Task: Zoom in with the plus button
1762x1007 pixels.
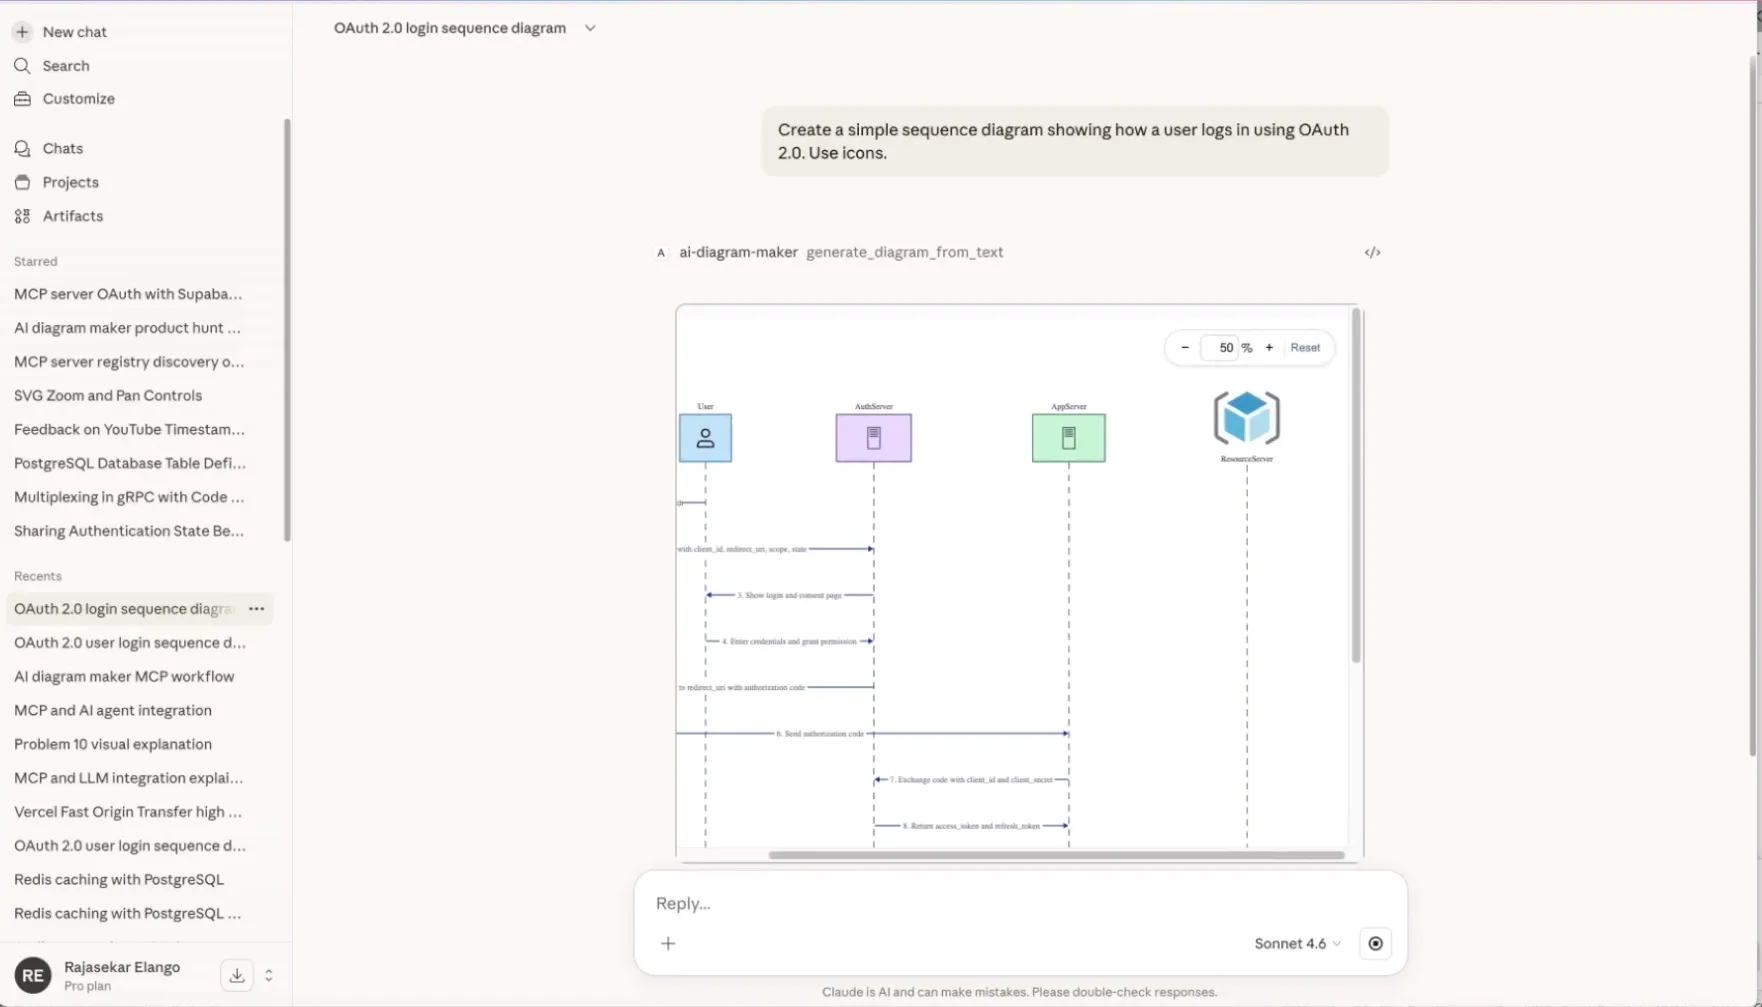Action: (x=1268, y=347)
